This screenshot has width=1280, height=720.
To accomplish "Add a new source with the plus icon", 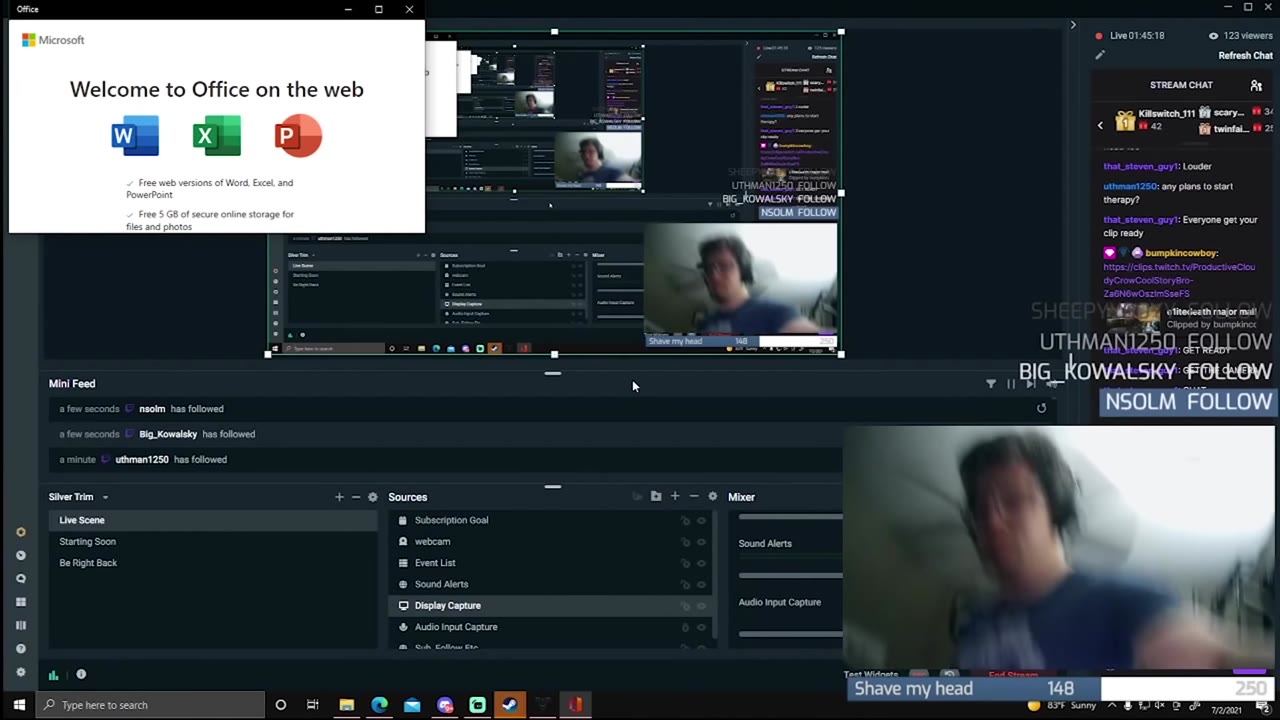I will 675,497.
